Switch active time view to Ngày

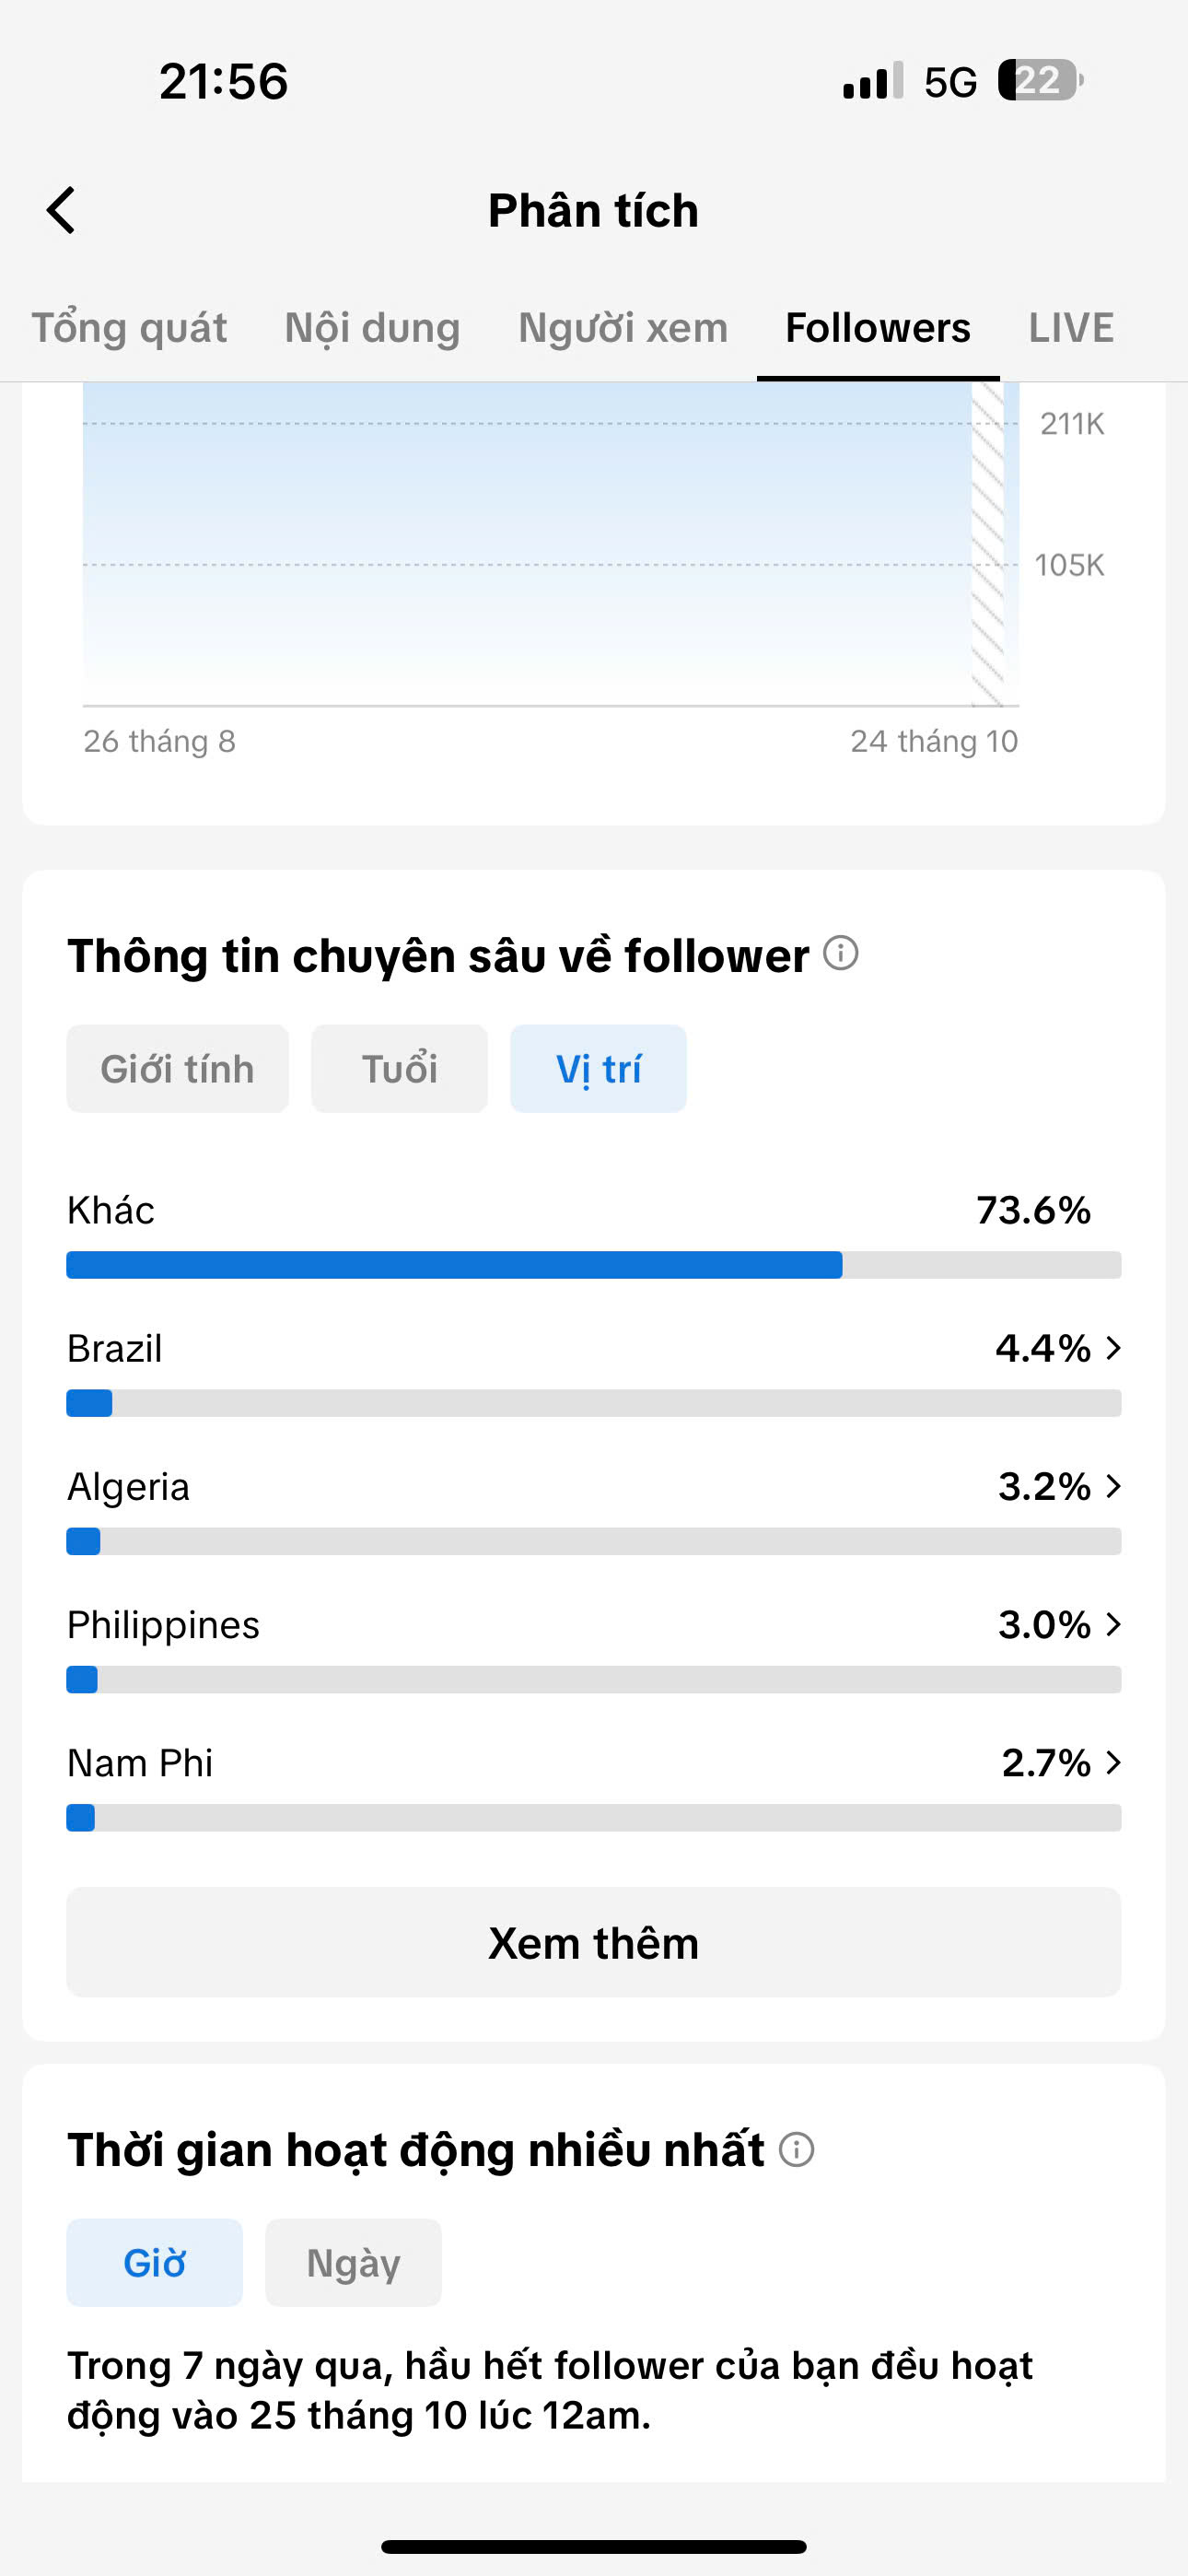[353, 2263]
